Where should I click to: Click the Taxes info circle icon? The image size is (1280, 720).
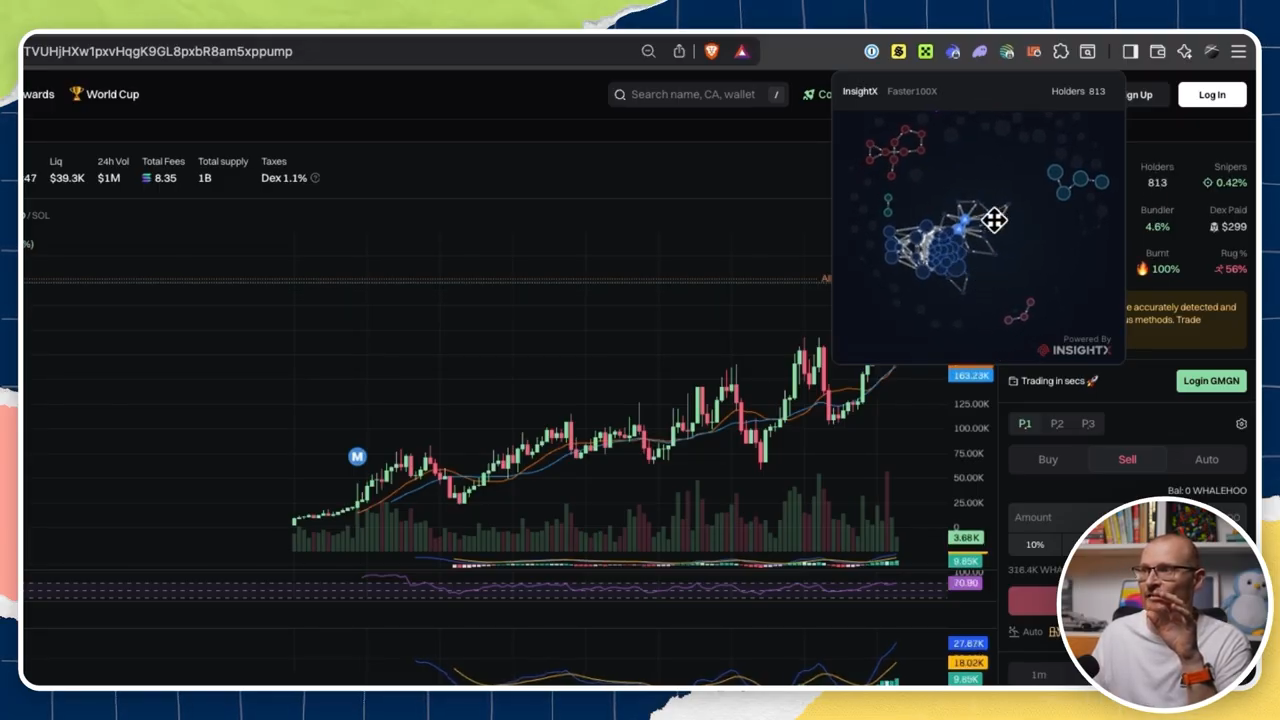pos(315,178)
